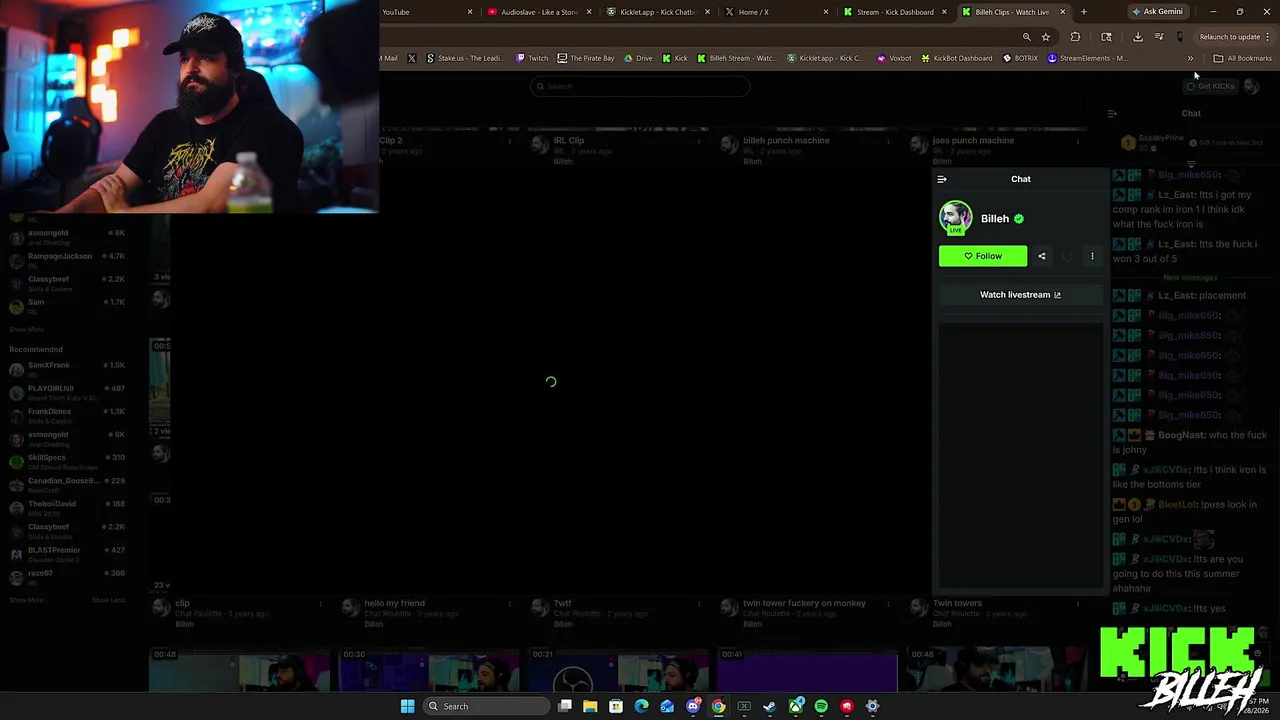Click the Billeh channel name in clip panel
Viewport: 1280px width, 720px height.
[995, 219]
